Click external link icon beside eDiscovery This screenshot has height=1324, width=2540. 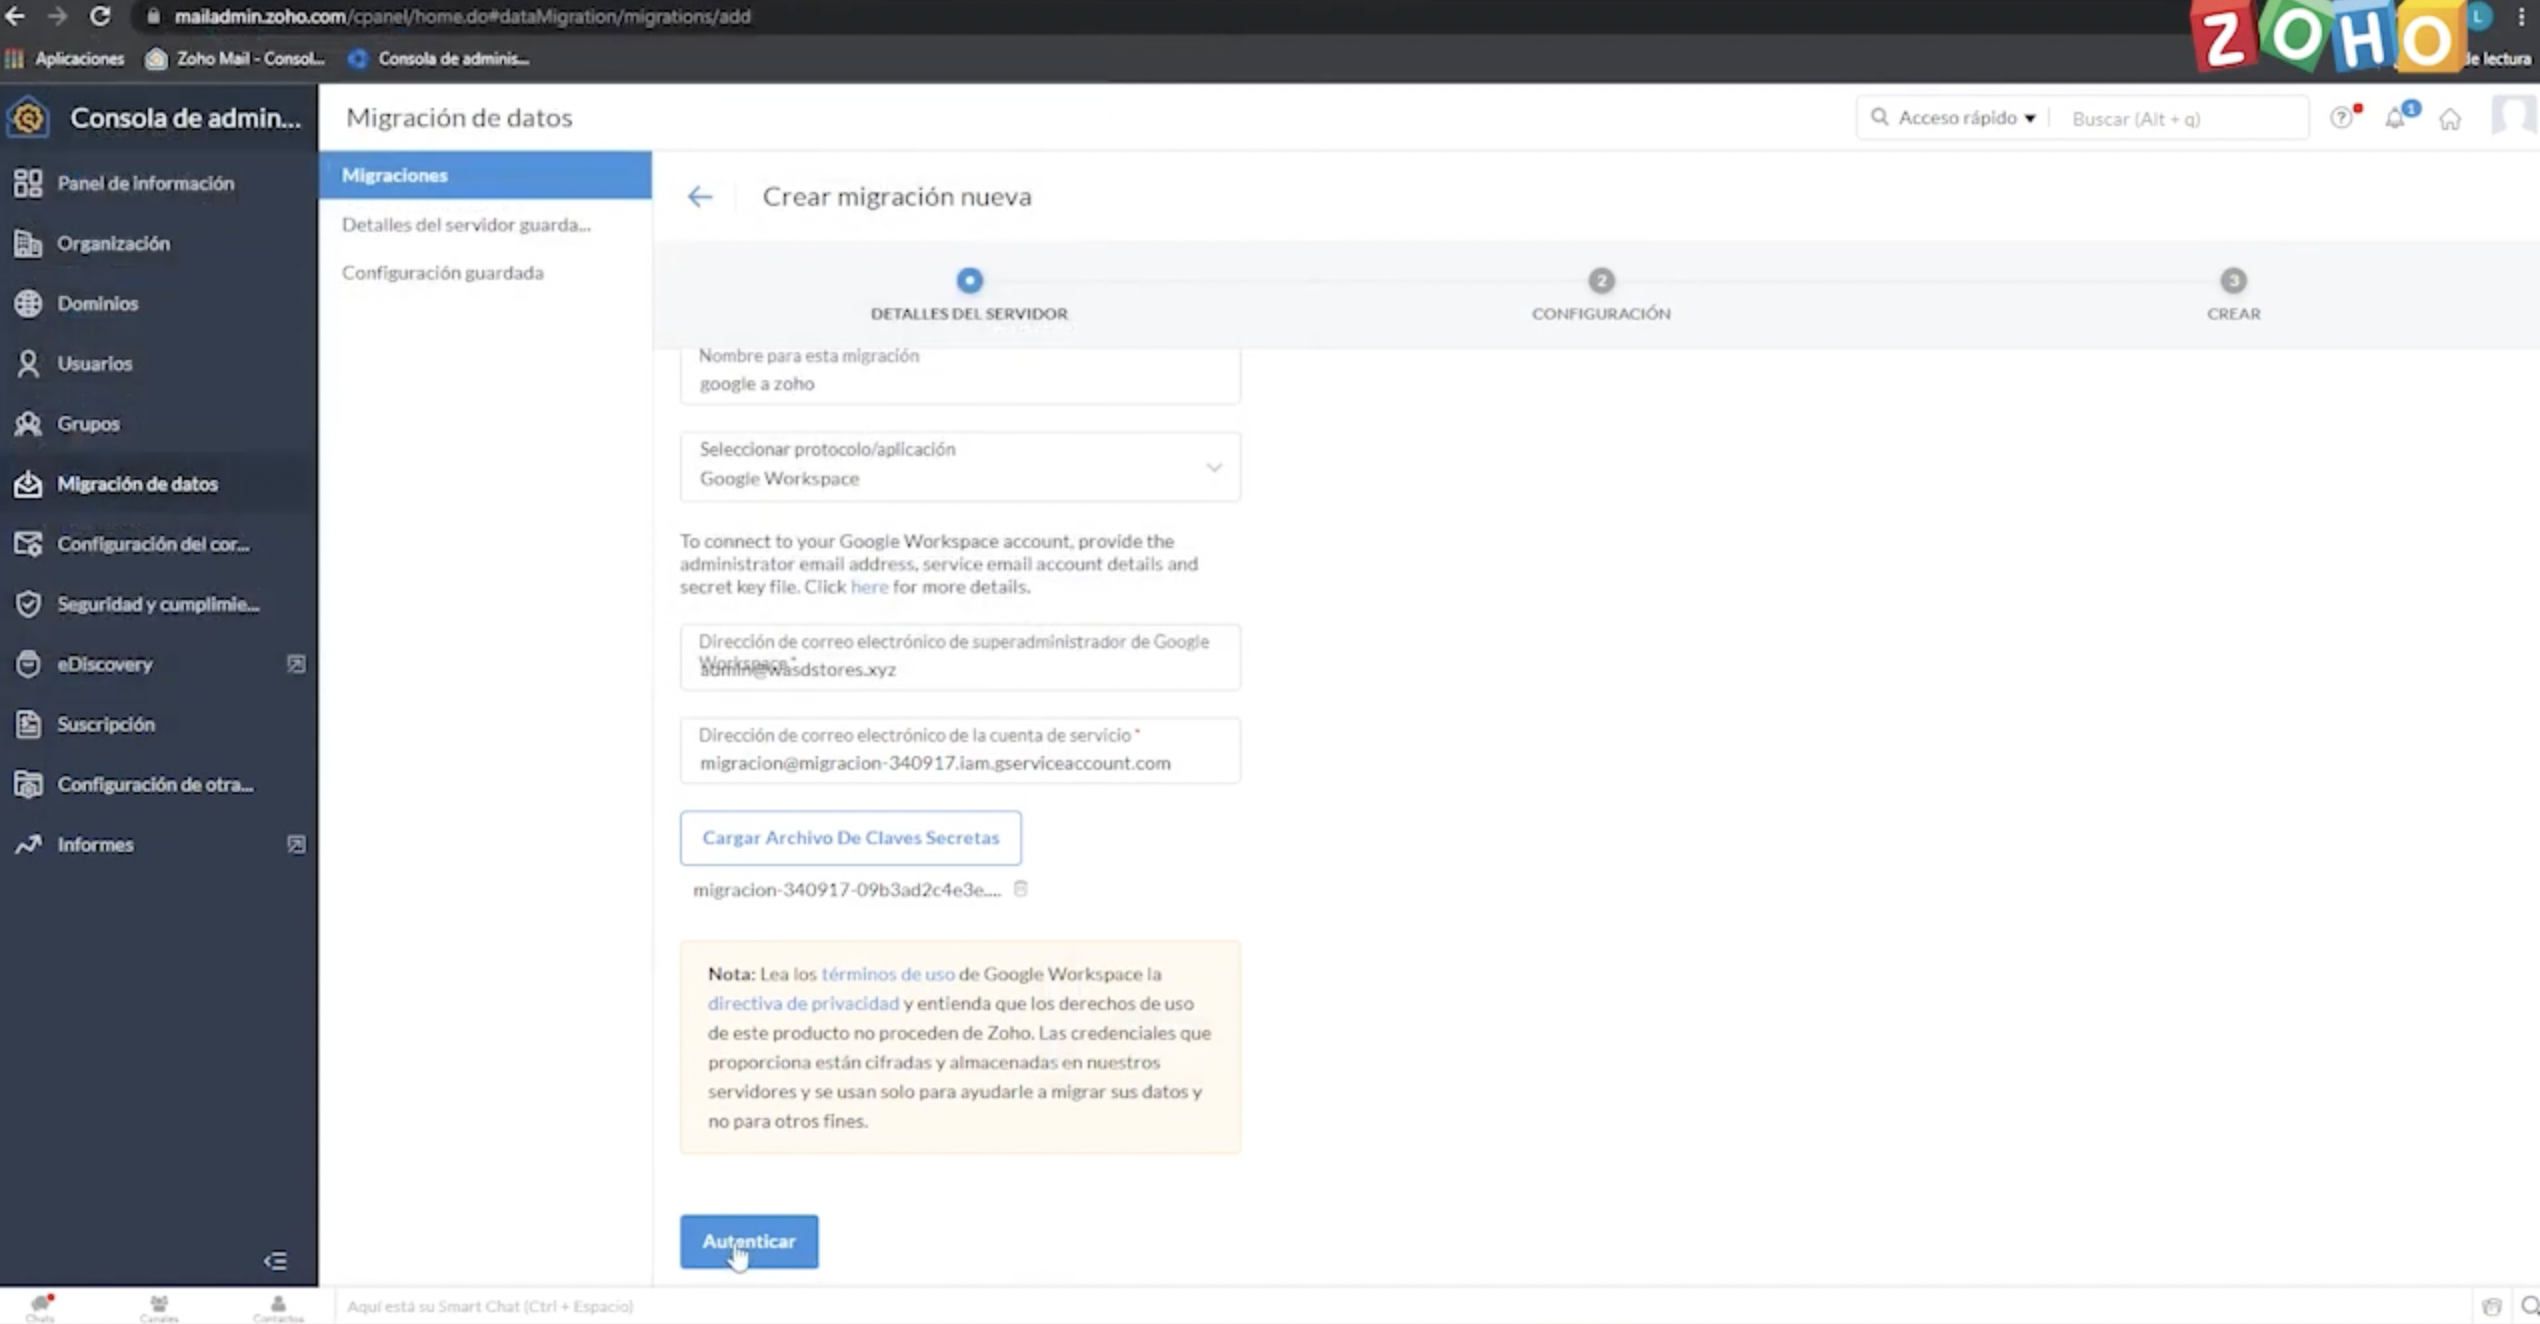[x=296, y=663]
